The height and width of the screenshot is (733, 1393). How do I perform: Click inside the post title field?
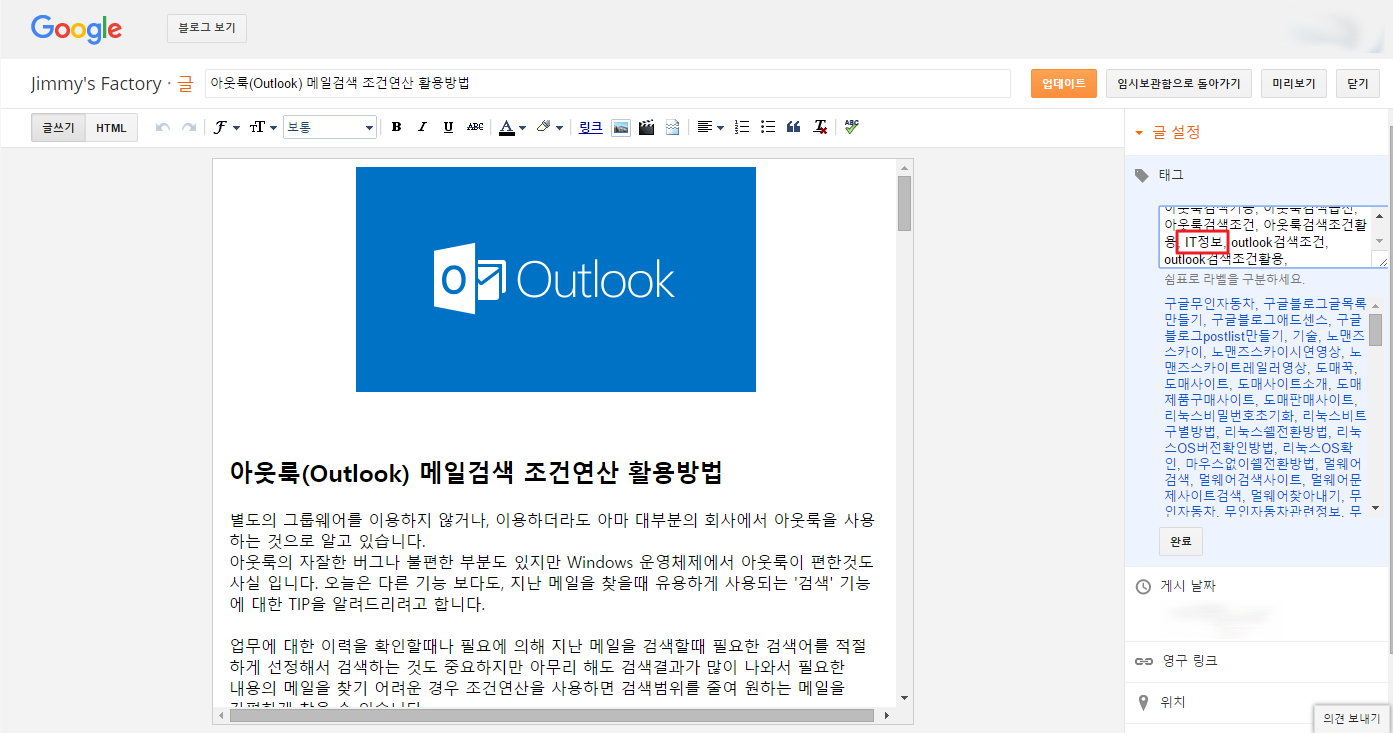pyautogui.click(x=608, y=83)
